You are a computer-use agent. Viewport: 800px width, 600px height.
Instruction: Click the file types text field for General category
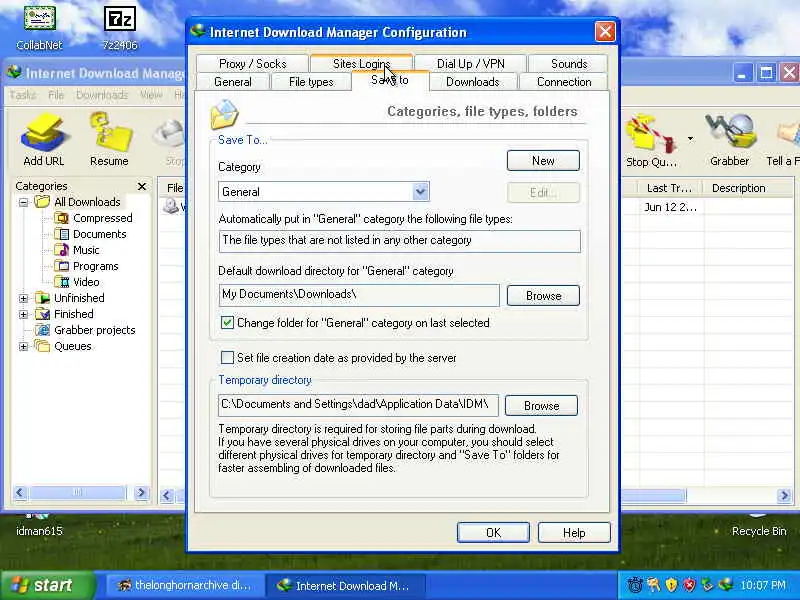(x=399, y=241)
